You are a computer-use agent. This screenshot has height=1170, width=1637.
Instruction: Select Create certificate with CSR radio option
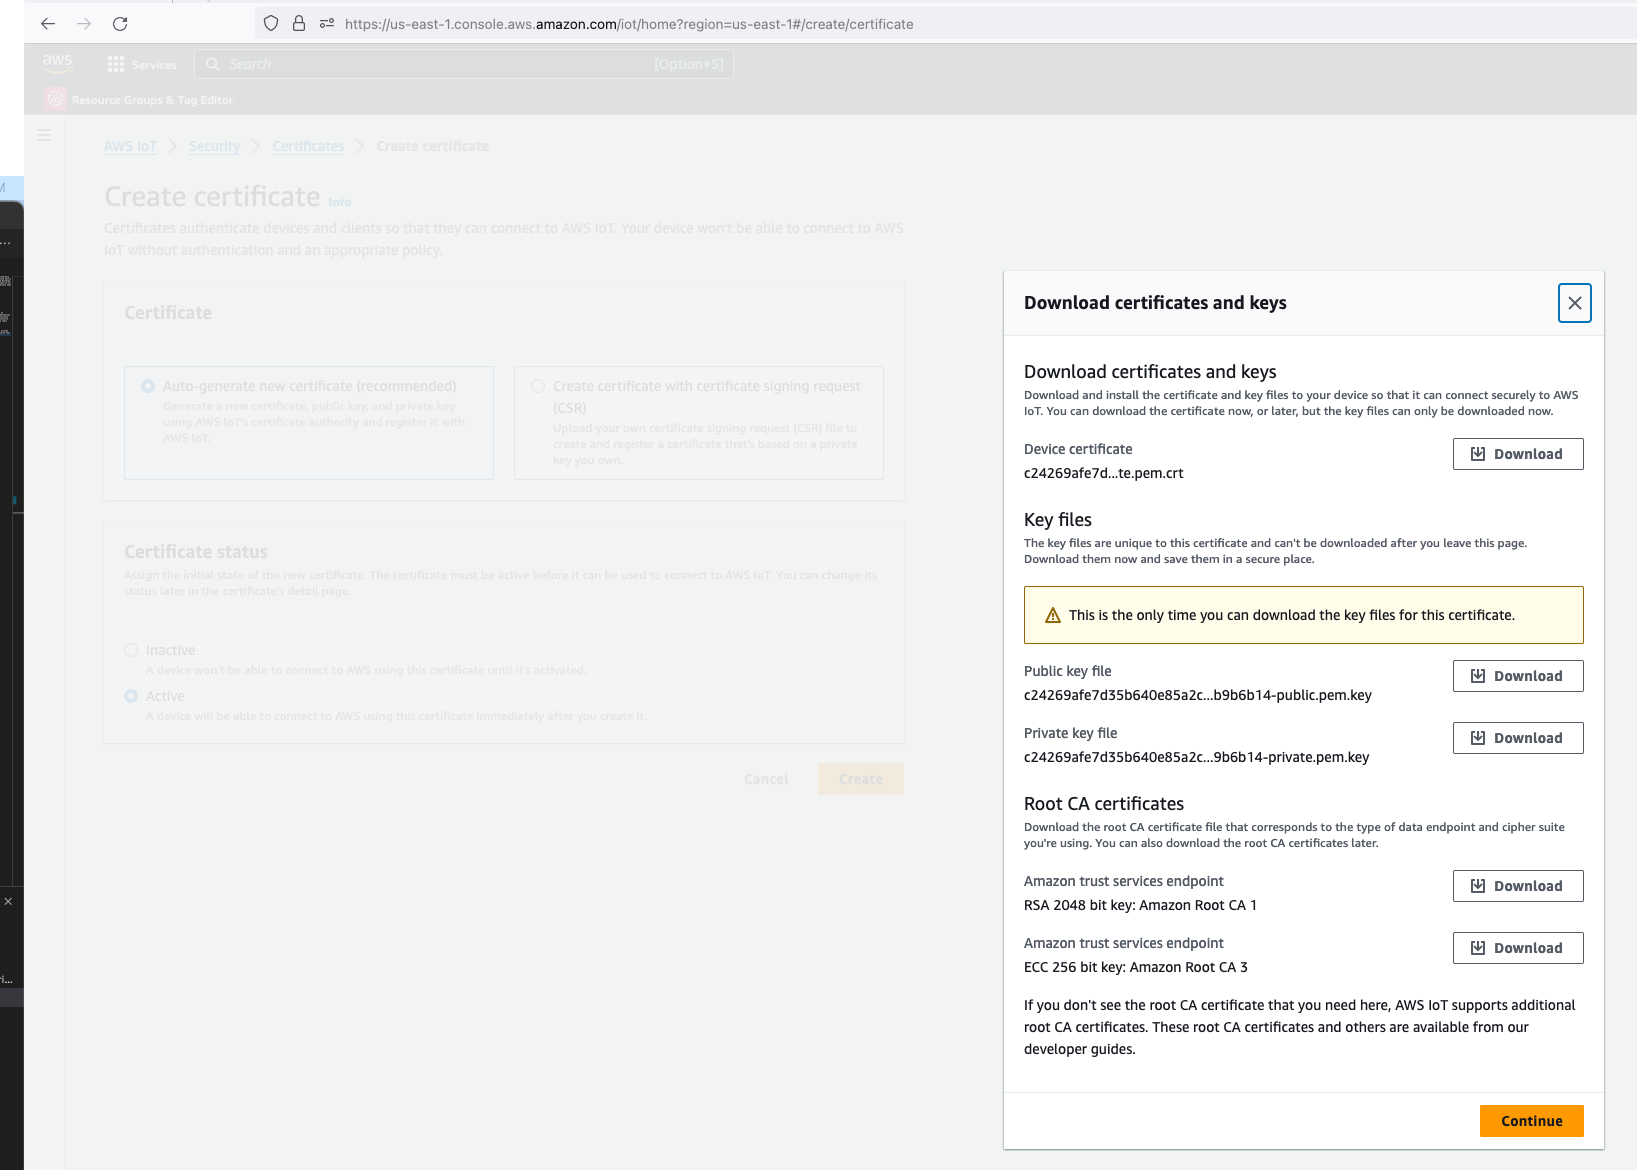tap(538, 386)
